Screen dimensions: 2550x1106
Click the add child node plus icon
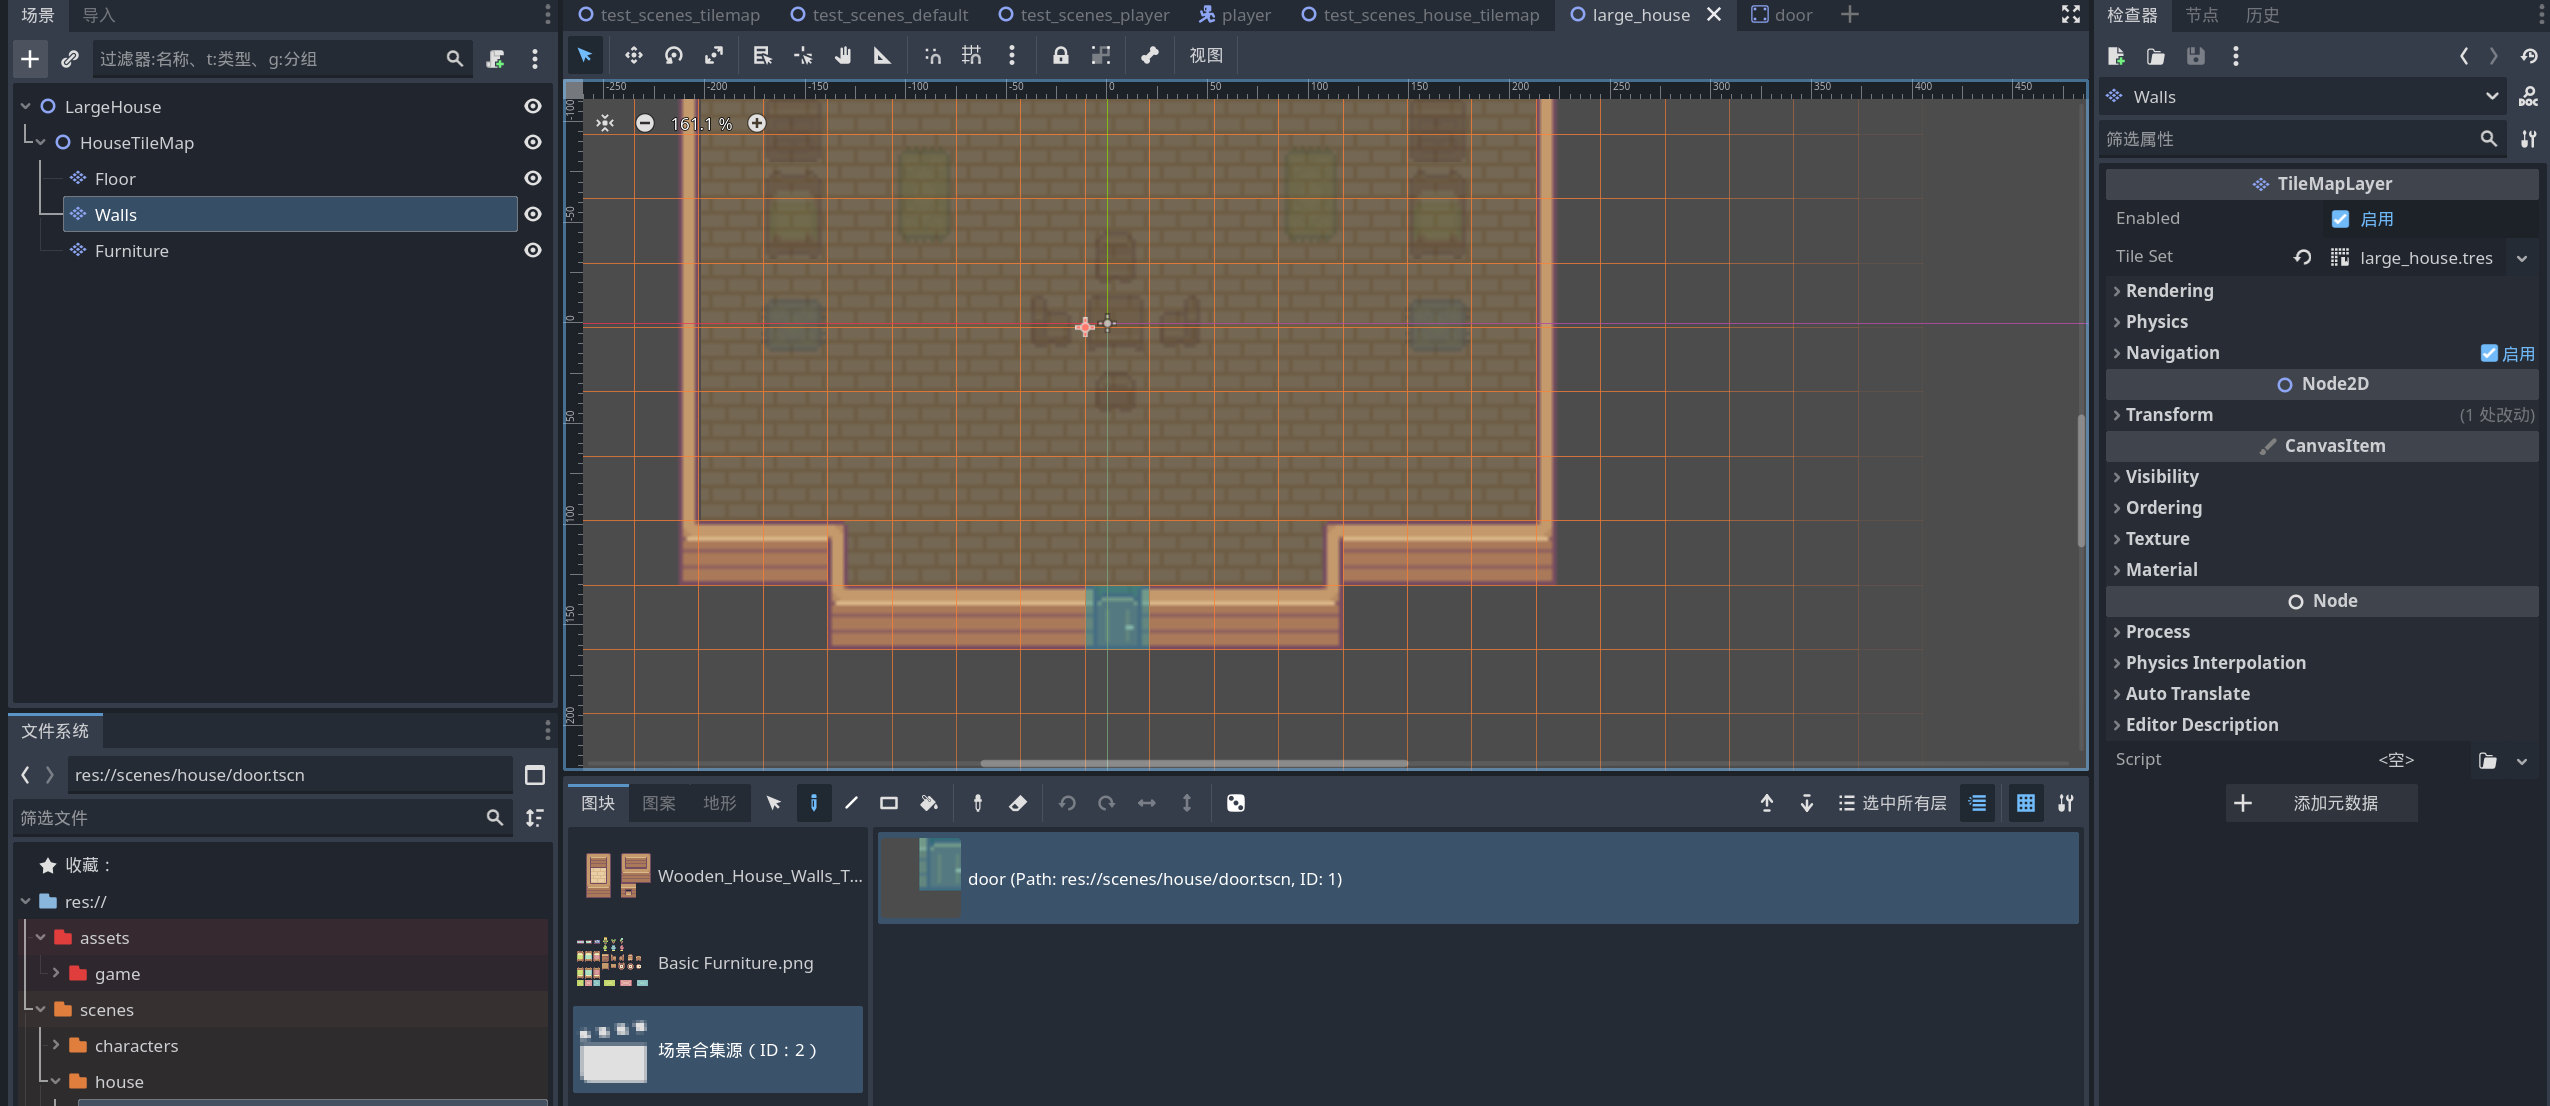tap(30, 59)
